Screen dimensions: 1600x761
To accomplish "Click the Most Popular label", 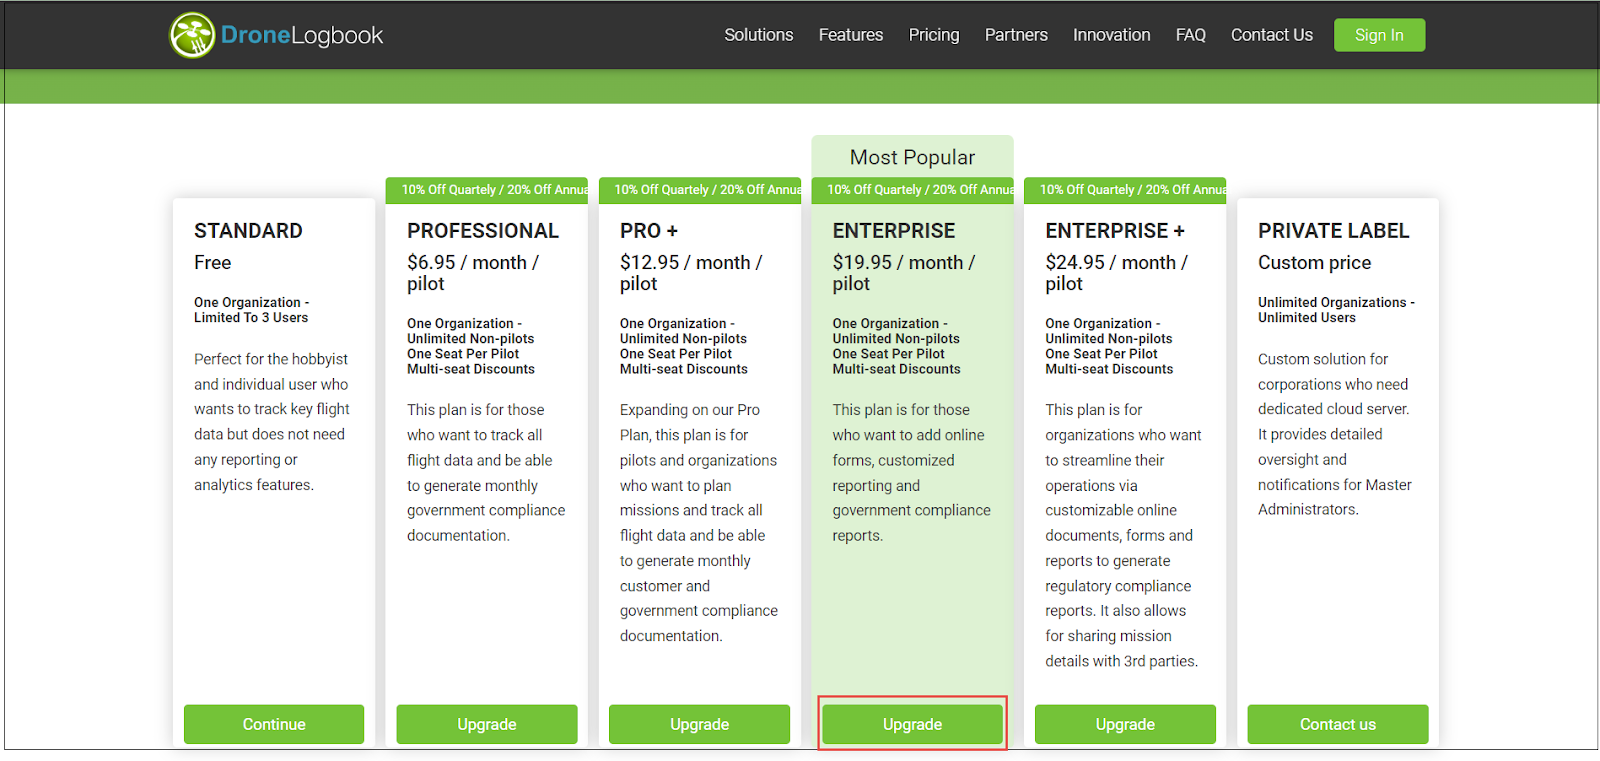I will pos(912,157).
